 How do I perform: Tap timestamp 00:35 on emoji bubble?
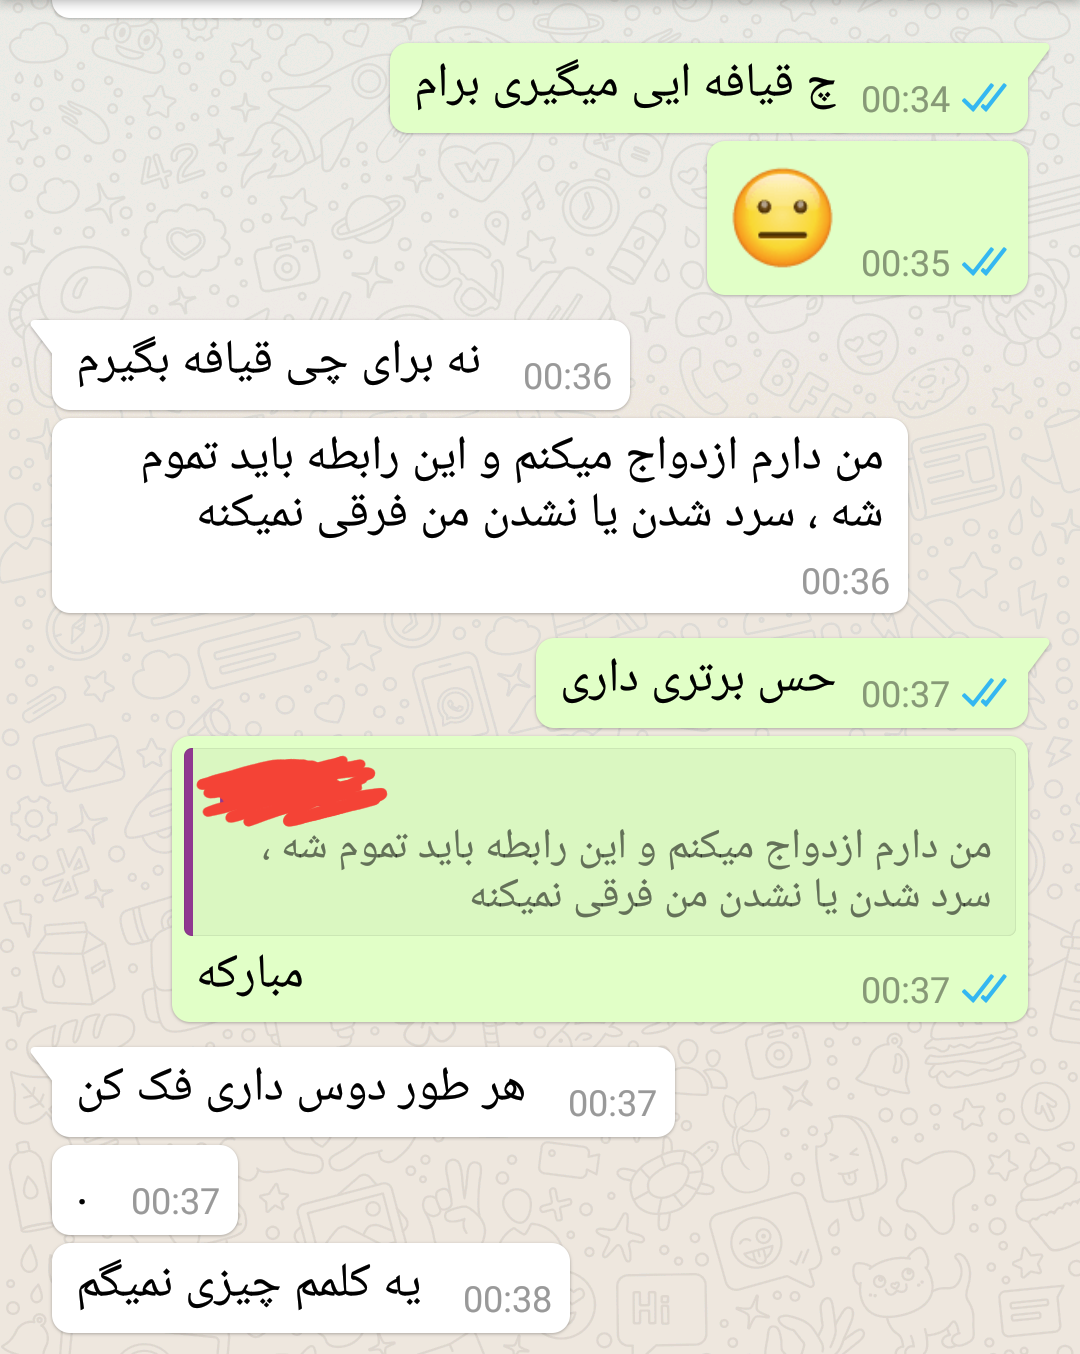tap(905, 263)
